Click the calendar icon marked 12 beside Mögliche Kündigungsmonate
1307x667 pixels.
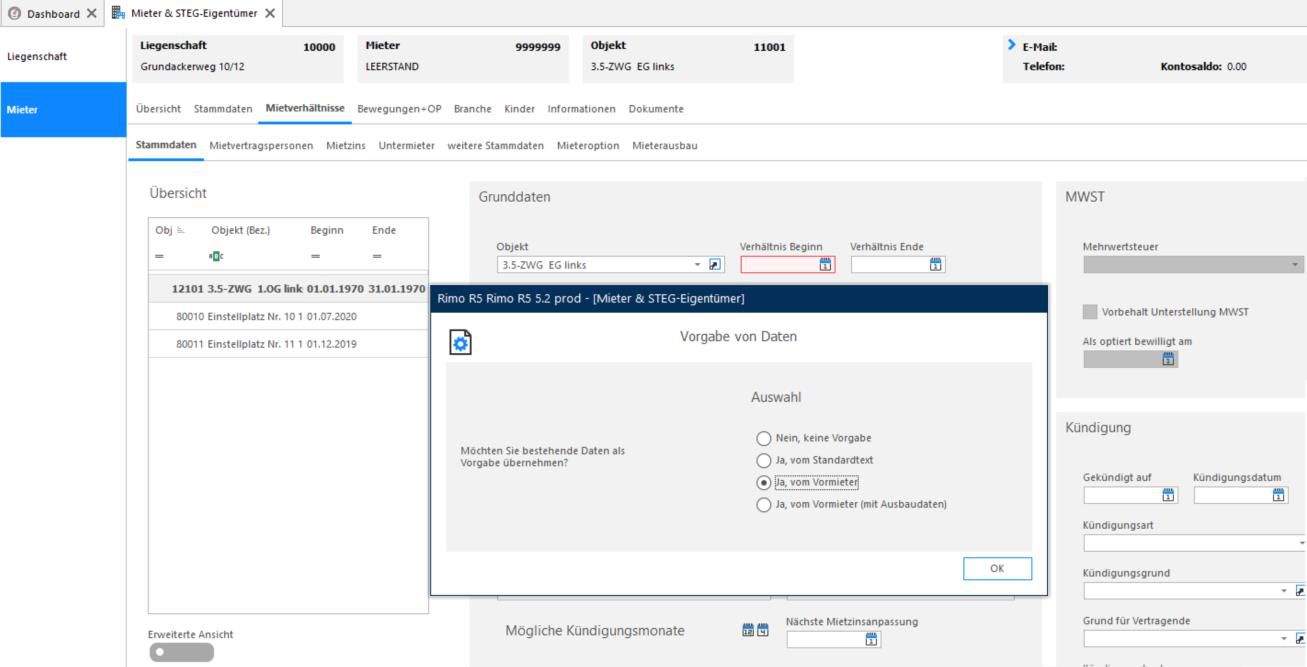748,630
